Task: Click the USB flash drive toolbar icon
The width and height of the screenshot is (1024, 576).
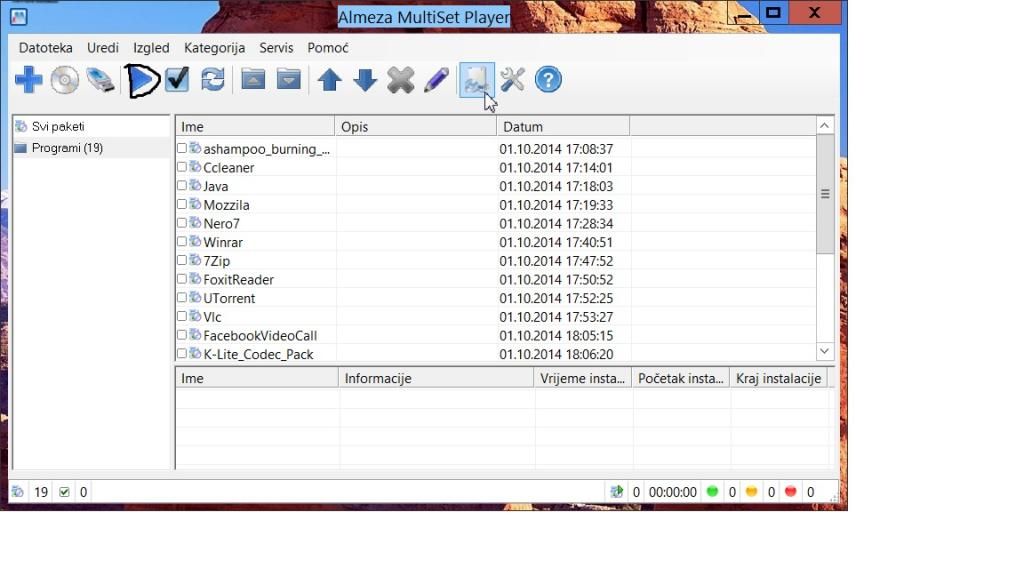Action: [x=100, y=80]
